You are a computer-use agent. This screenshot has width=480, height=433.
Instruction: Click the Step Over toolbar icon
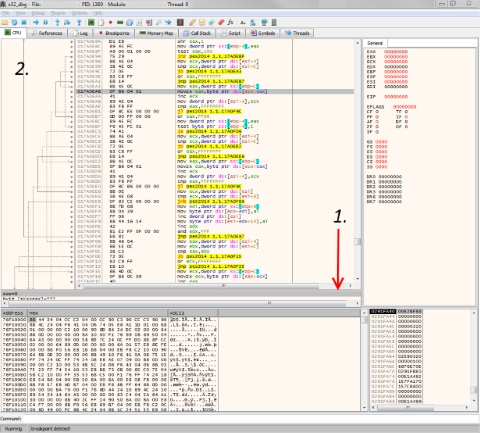click(67, 23)
